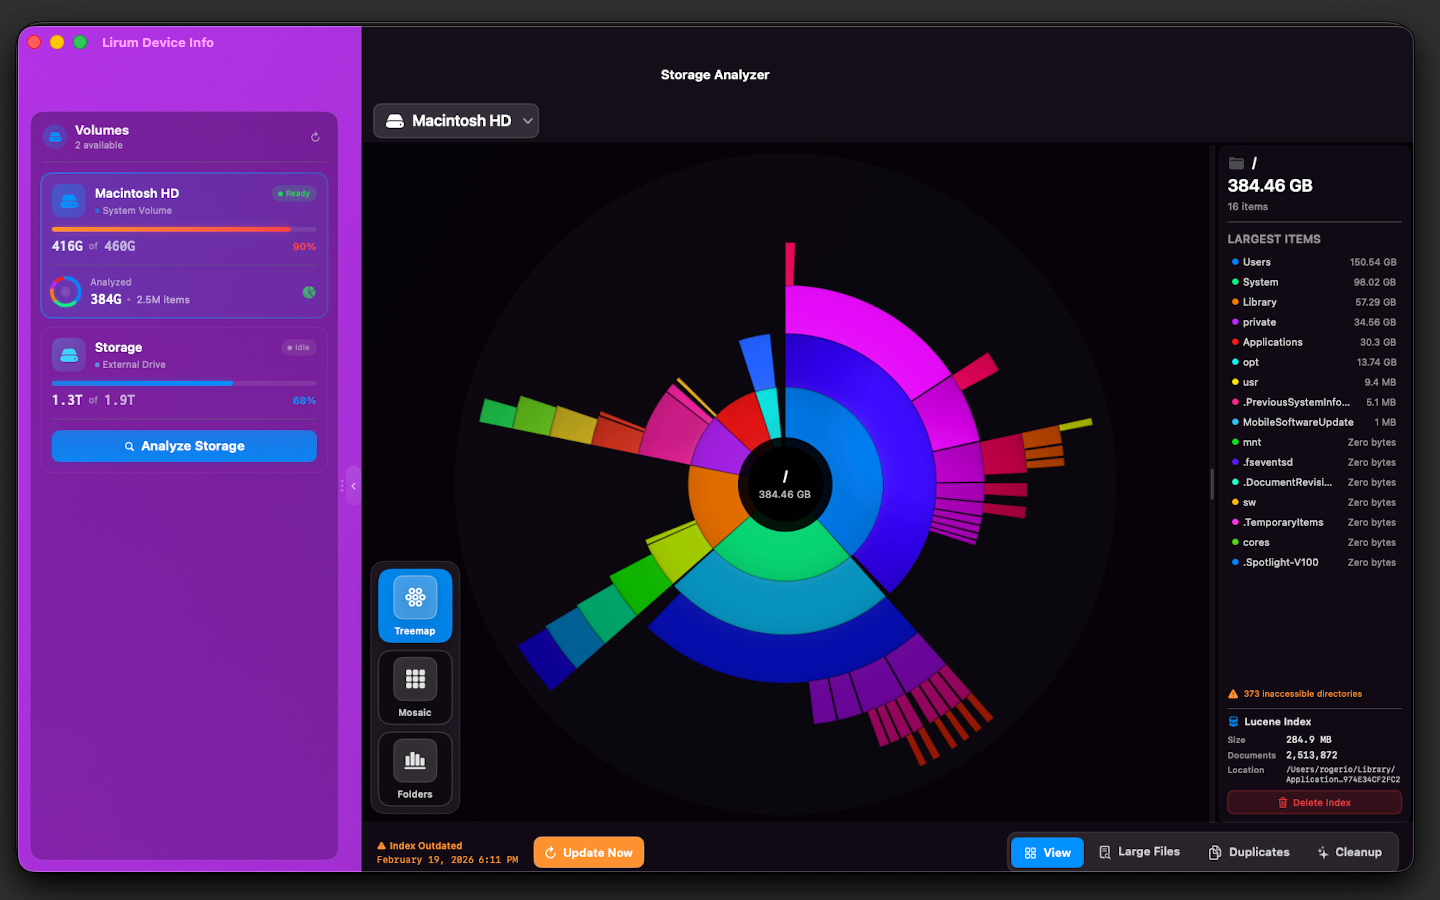1440x900 pixels.
Task: Click the Storage external drive icon
Action: (69, 355)
